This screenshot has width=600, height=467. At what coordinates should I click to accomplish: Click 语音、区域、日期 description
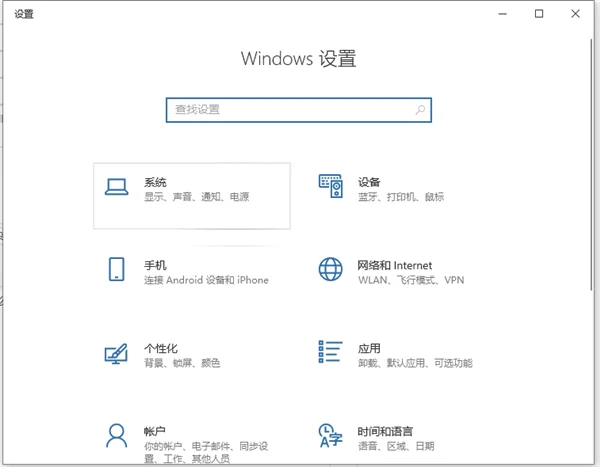click(396, 446)
